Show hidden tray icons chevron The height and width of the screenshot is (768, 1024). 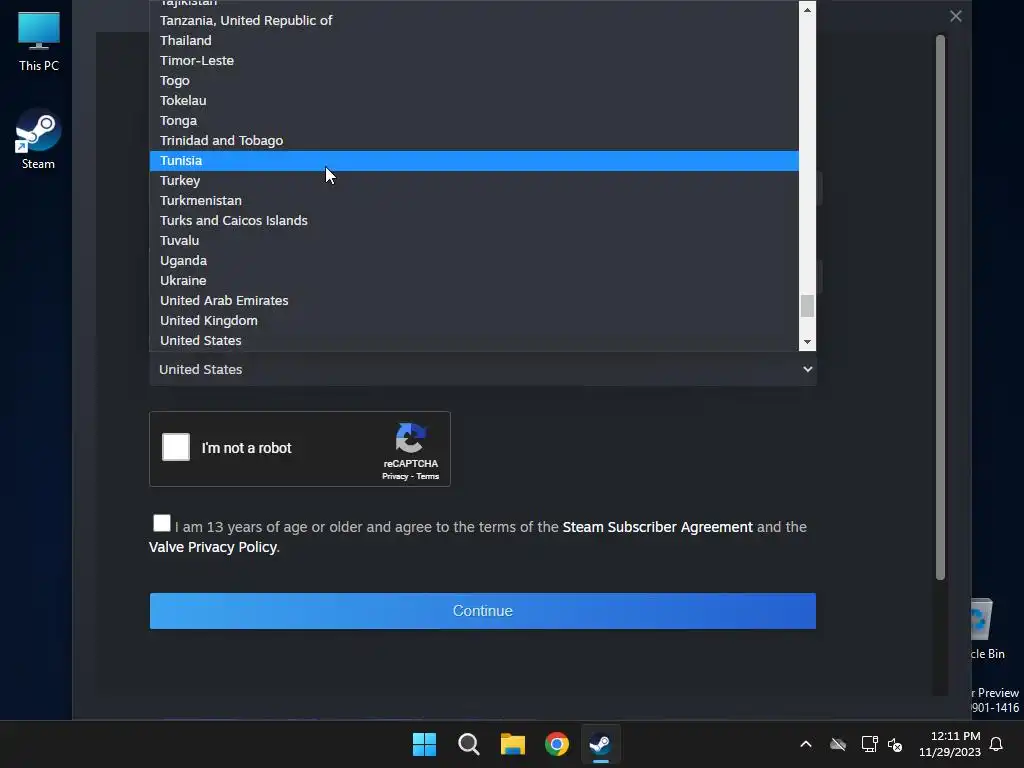pyautogui.click(x=806, y=744)
